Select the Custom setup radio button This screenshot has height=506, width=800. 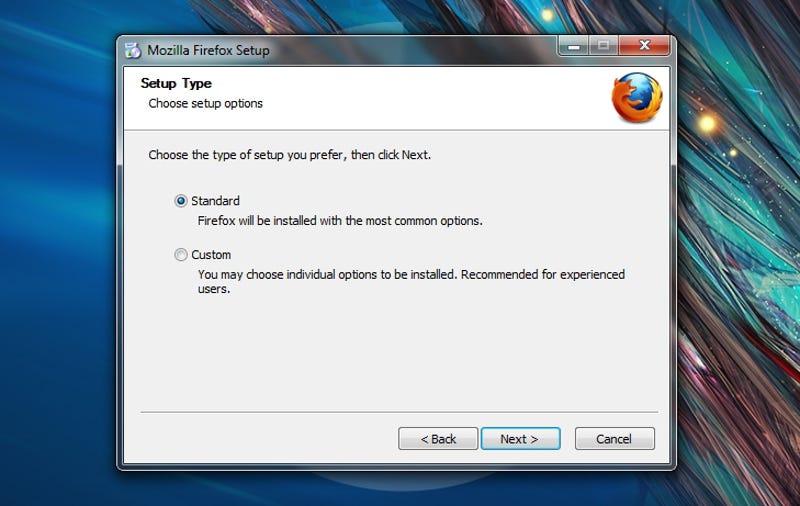click(x=181, y=255)
